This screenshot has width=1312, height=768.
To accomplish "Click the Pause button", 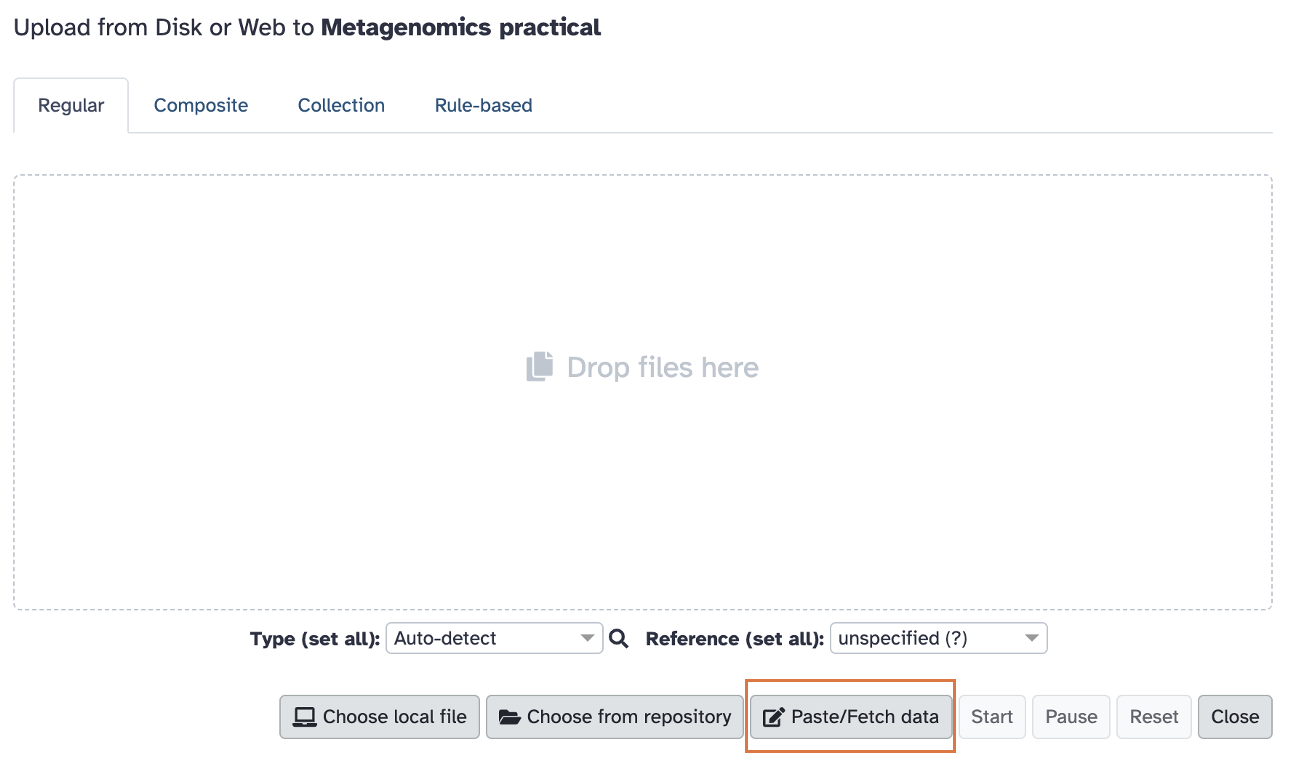I will coord(1071,717).
